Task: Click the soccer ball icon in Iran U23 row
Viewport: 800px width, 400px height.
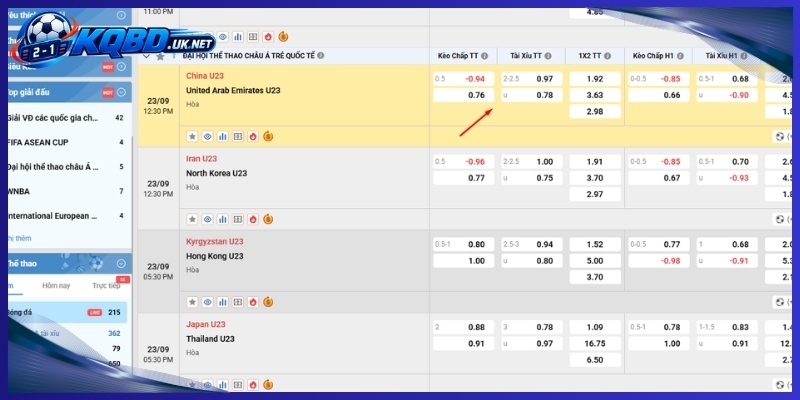Action: (780, 219)
